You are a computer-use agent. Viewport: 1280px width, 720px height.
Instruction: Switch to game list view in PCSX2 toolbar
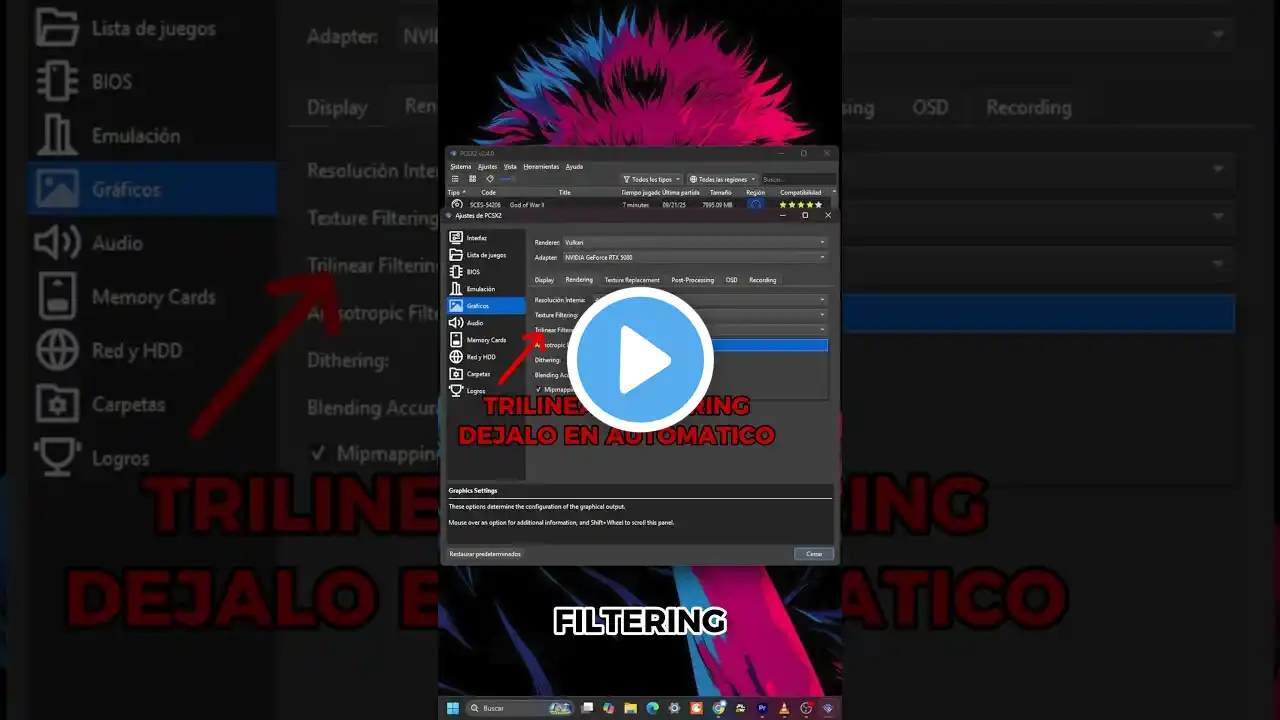click(x=455, y=179)
